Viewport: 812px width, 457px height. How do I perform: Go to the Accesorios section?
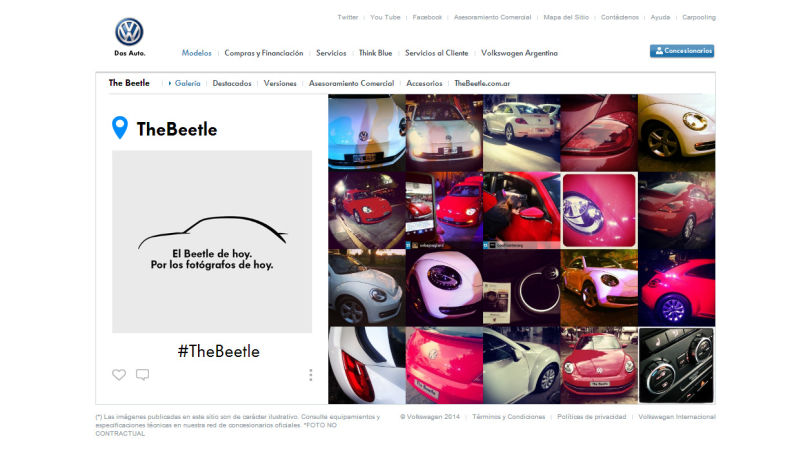click(x=424, y=83)
